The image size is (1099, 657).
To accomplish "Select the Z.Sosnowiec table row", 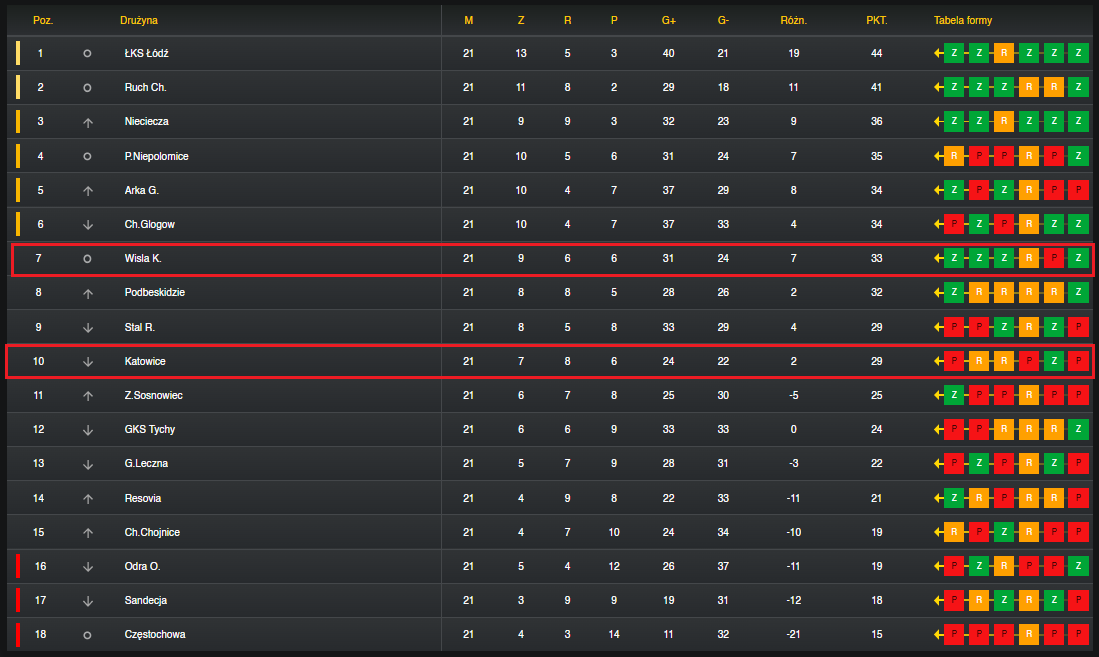I will pyautogui.click(x=550, y=395).
